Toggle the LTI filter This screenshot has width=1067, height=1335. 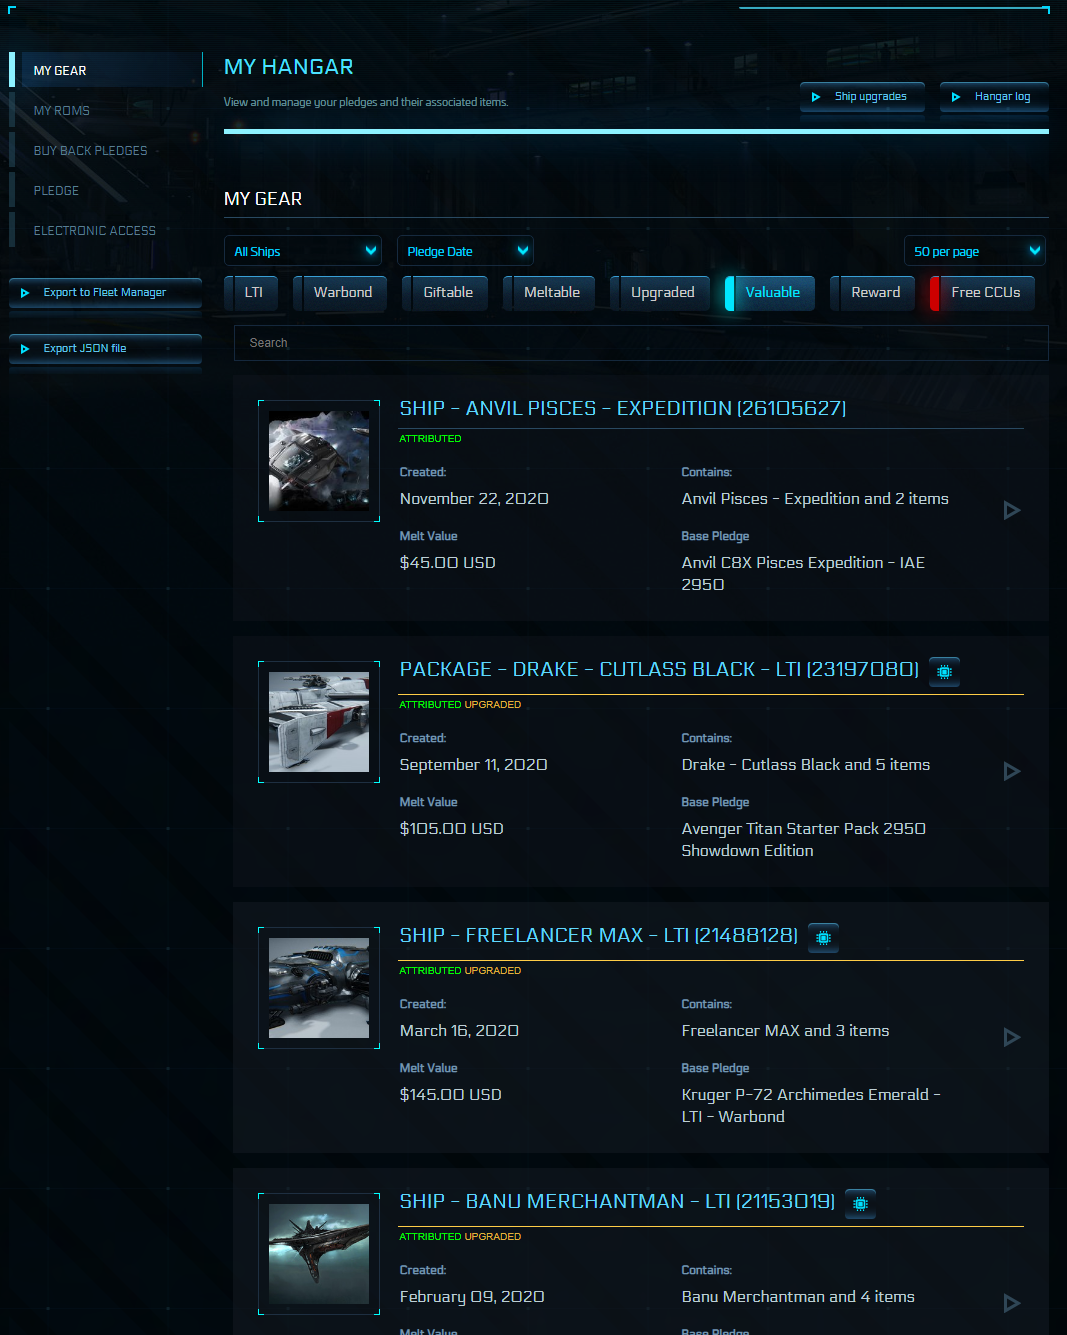251,293
